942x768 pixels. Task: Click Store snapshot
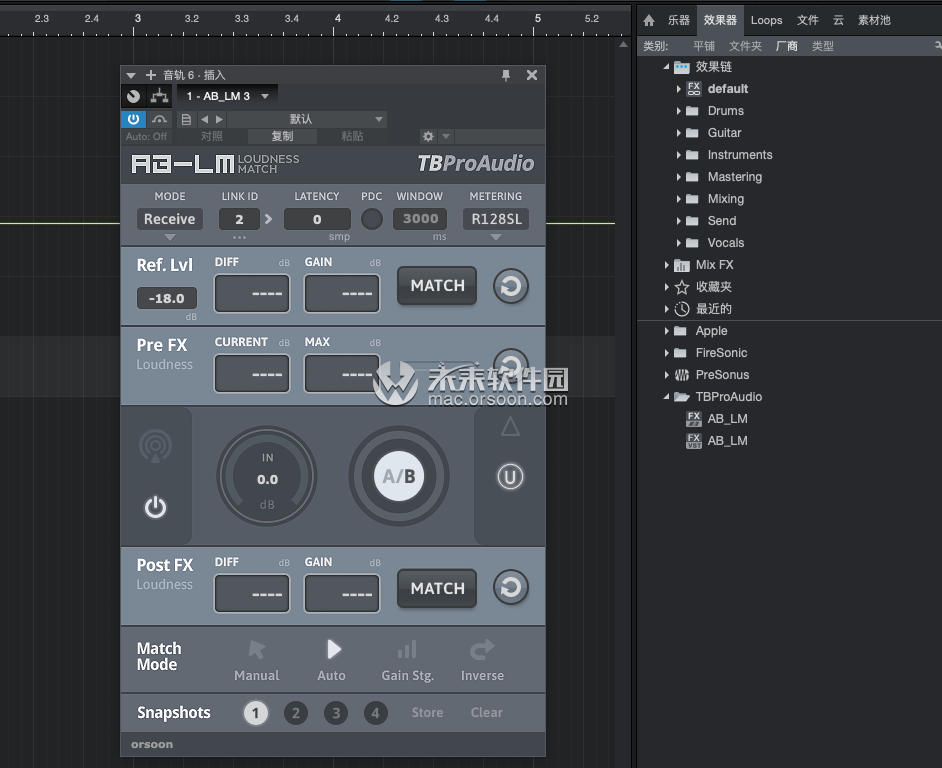click(427, 713)
